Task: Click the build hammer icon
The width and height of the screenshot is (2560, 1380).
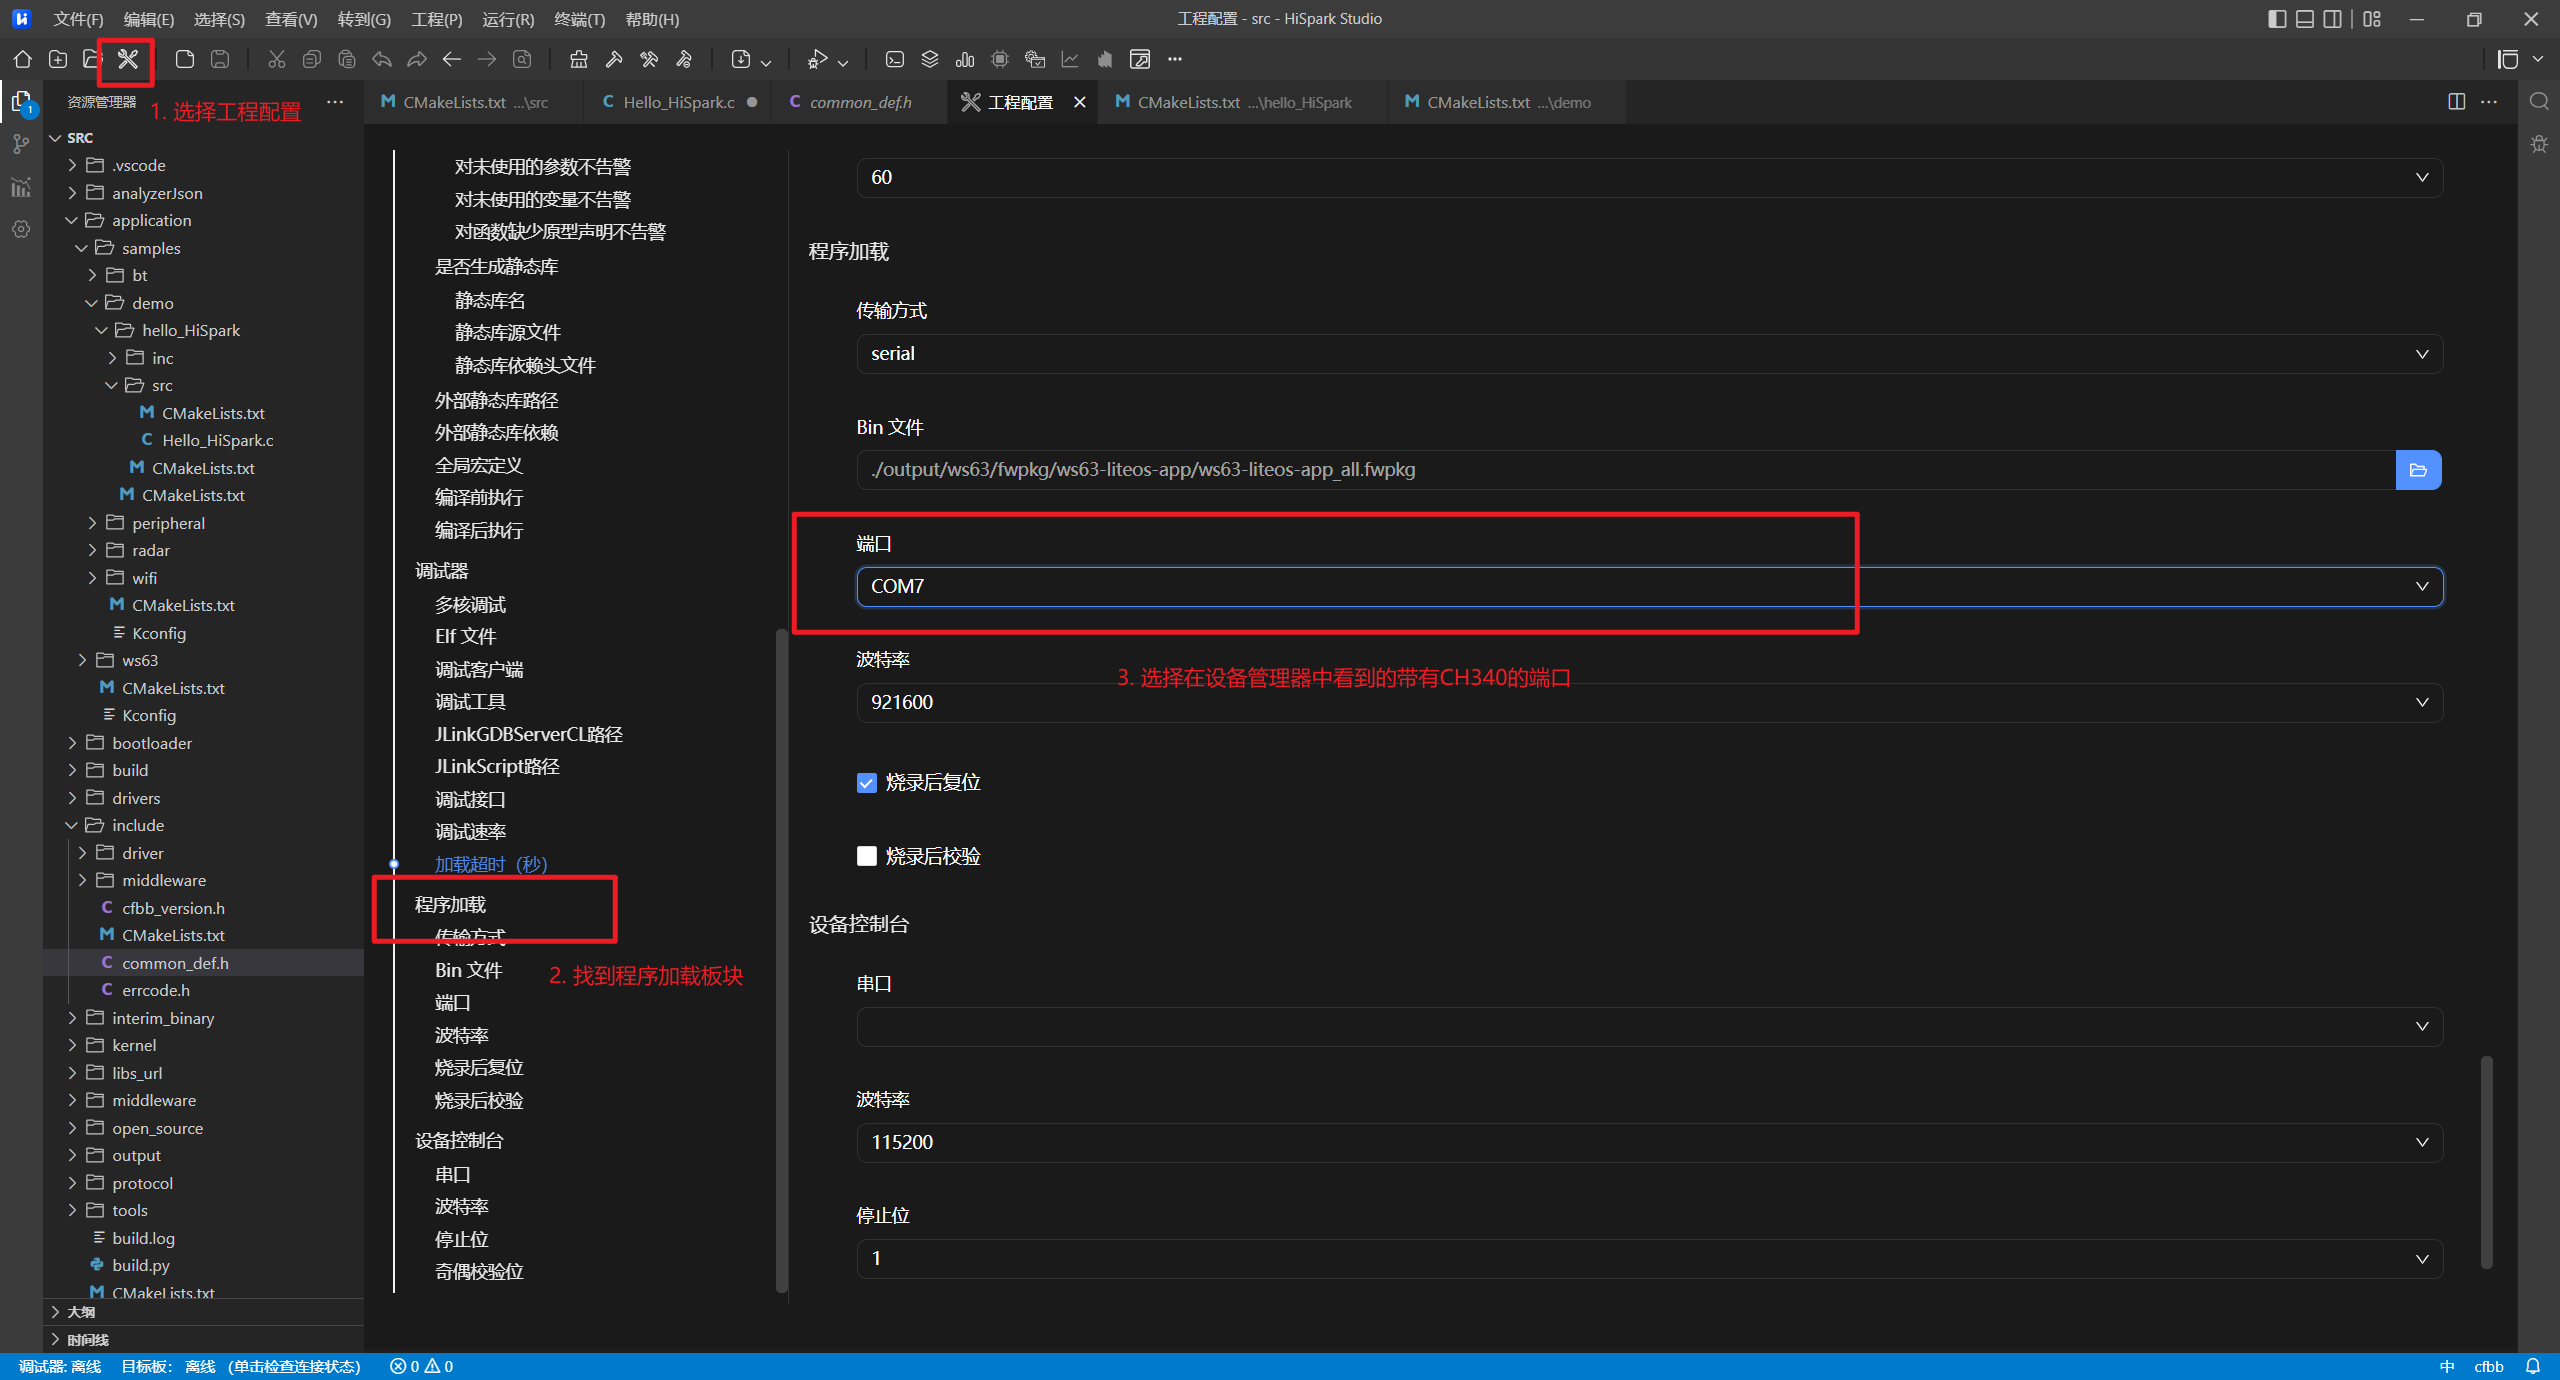Action: [x=614, y=60]
